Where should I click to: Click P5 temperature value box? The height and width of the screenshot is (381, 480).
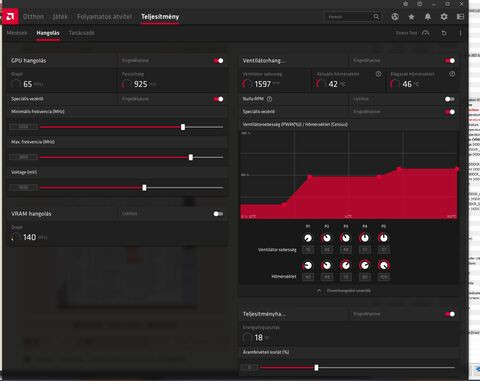pos(384,277)
